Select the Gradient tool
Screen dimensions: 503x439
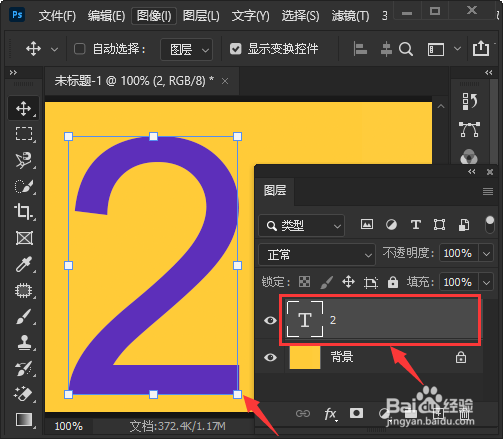pyautogui.click(x=24, y=420)
